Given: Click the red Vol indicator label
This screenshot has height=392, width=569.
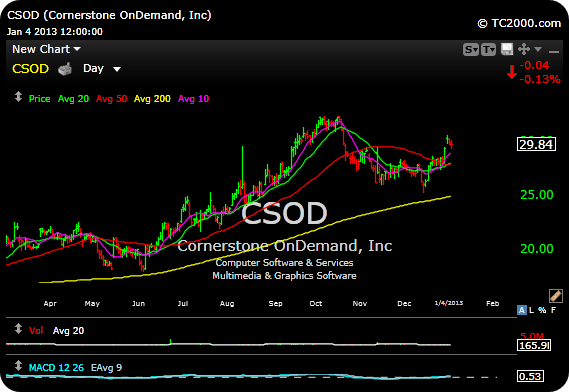Looking at the screenshot, I should [x=36, y=331].
